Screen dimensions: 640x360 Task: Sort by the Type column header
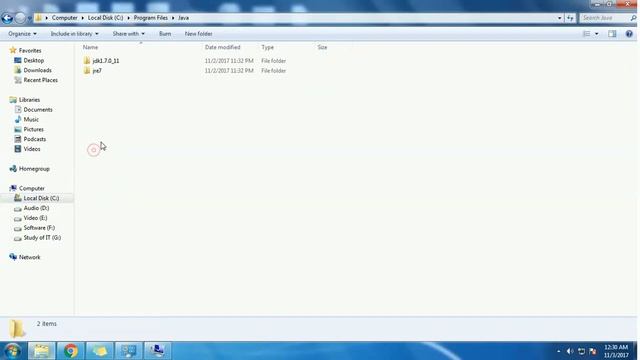tap(267, 47)
